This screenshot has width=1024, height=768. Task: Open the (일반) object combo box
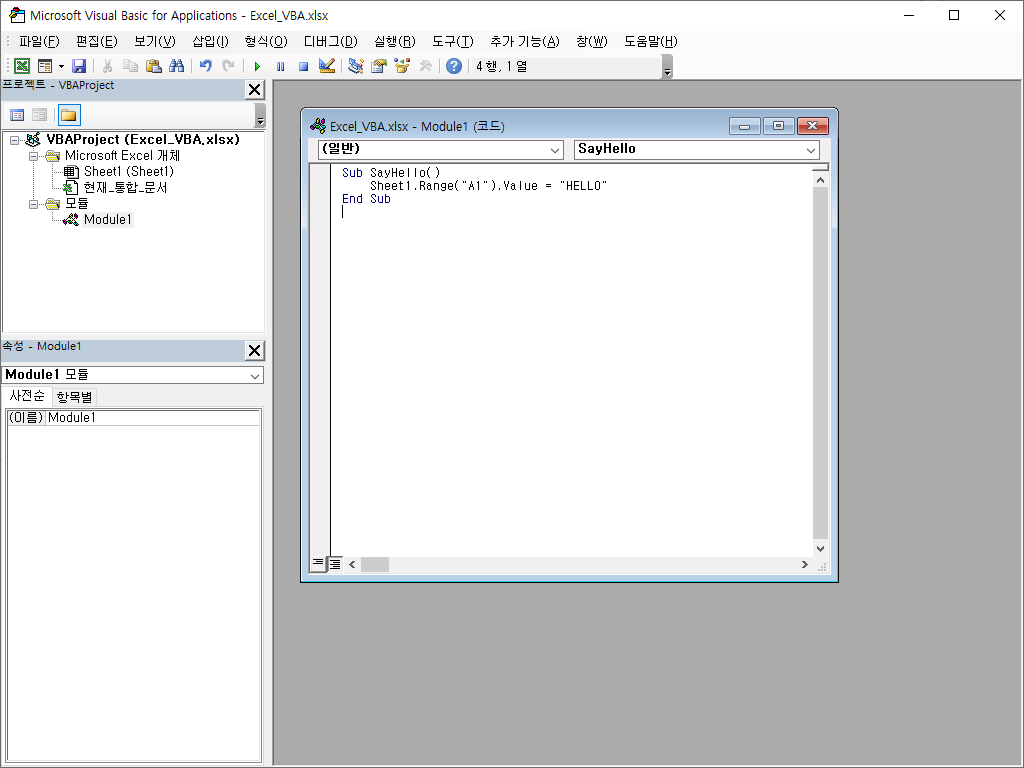point(441,150)
